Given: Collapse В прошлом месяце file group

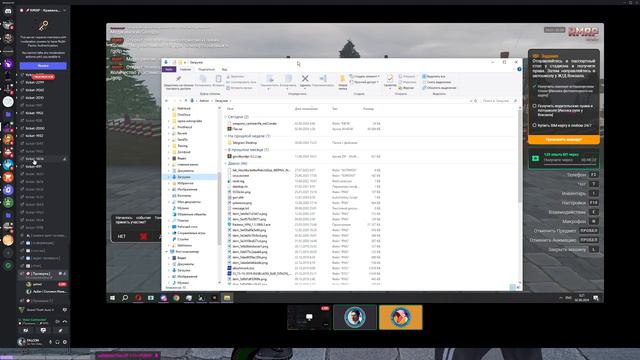Looking at the screenshot, I should (226, 150).
